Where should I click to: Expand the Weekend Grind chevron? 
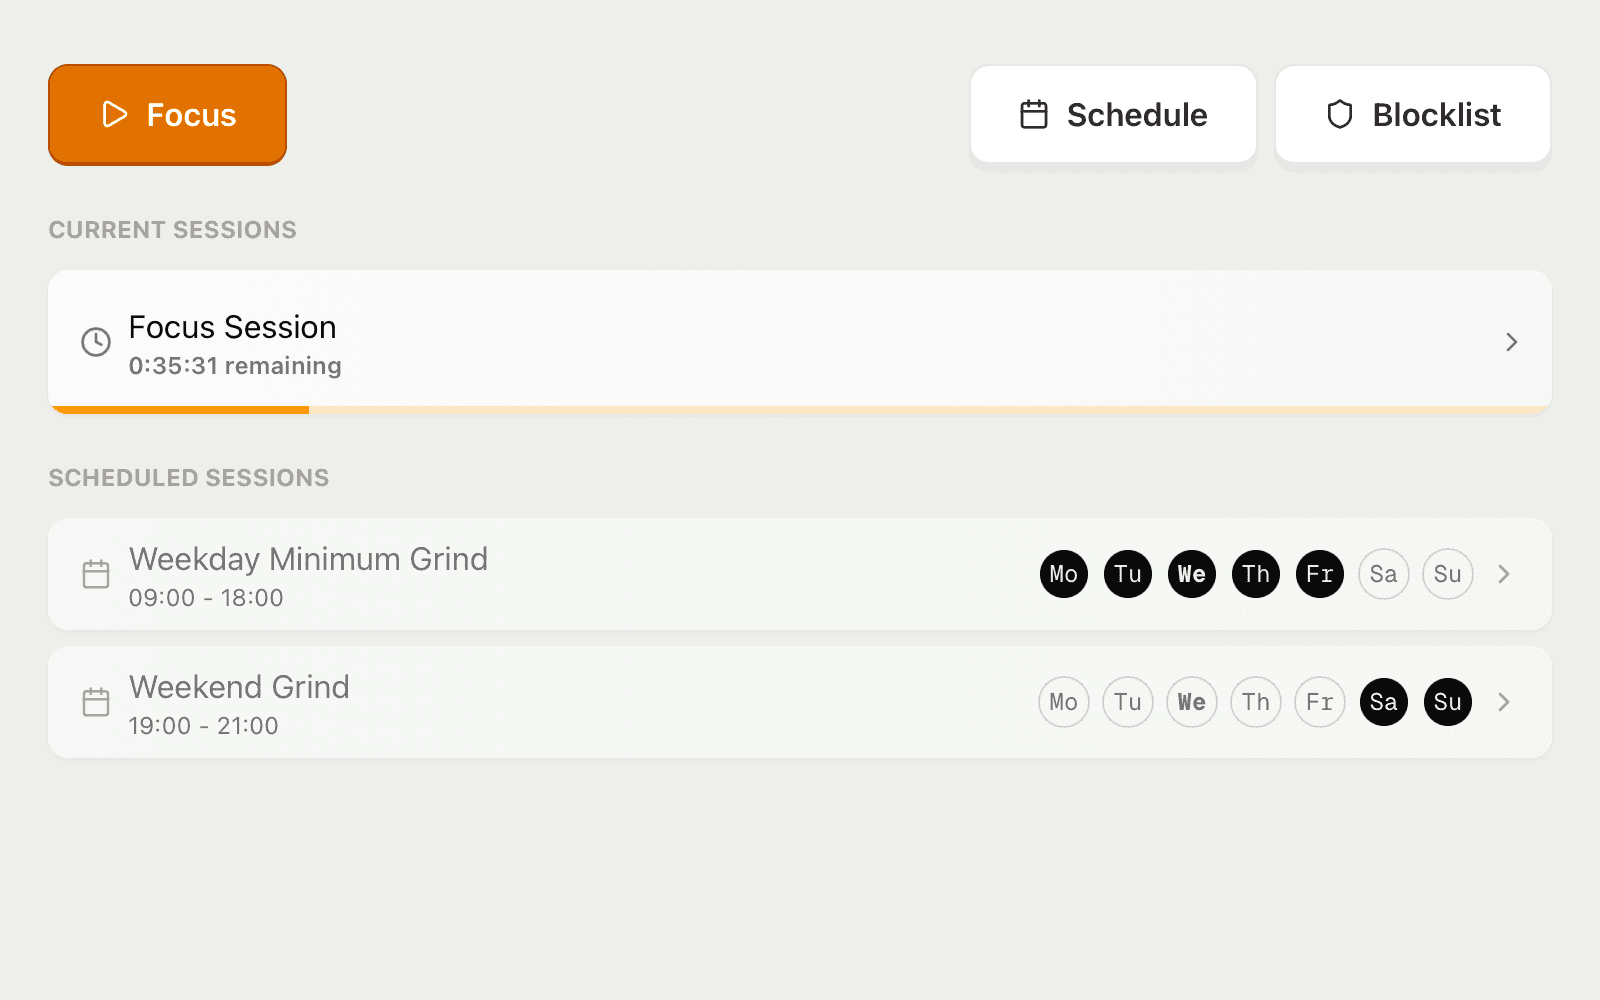point(1504,702)
